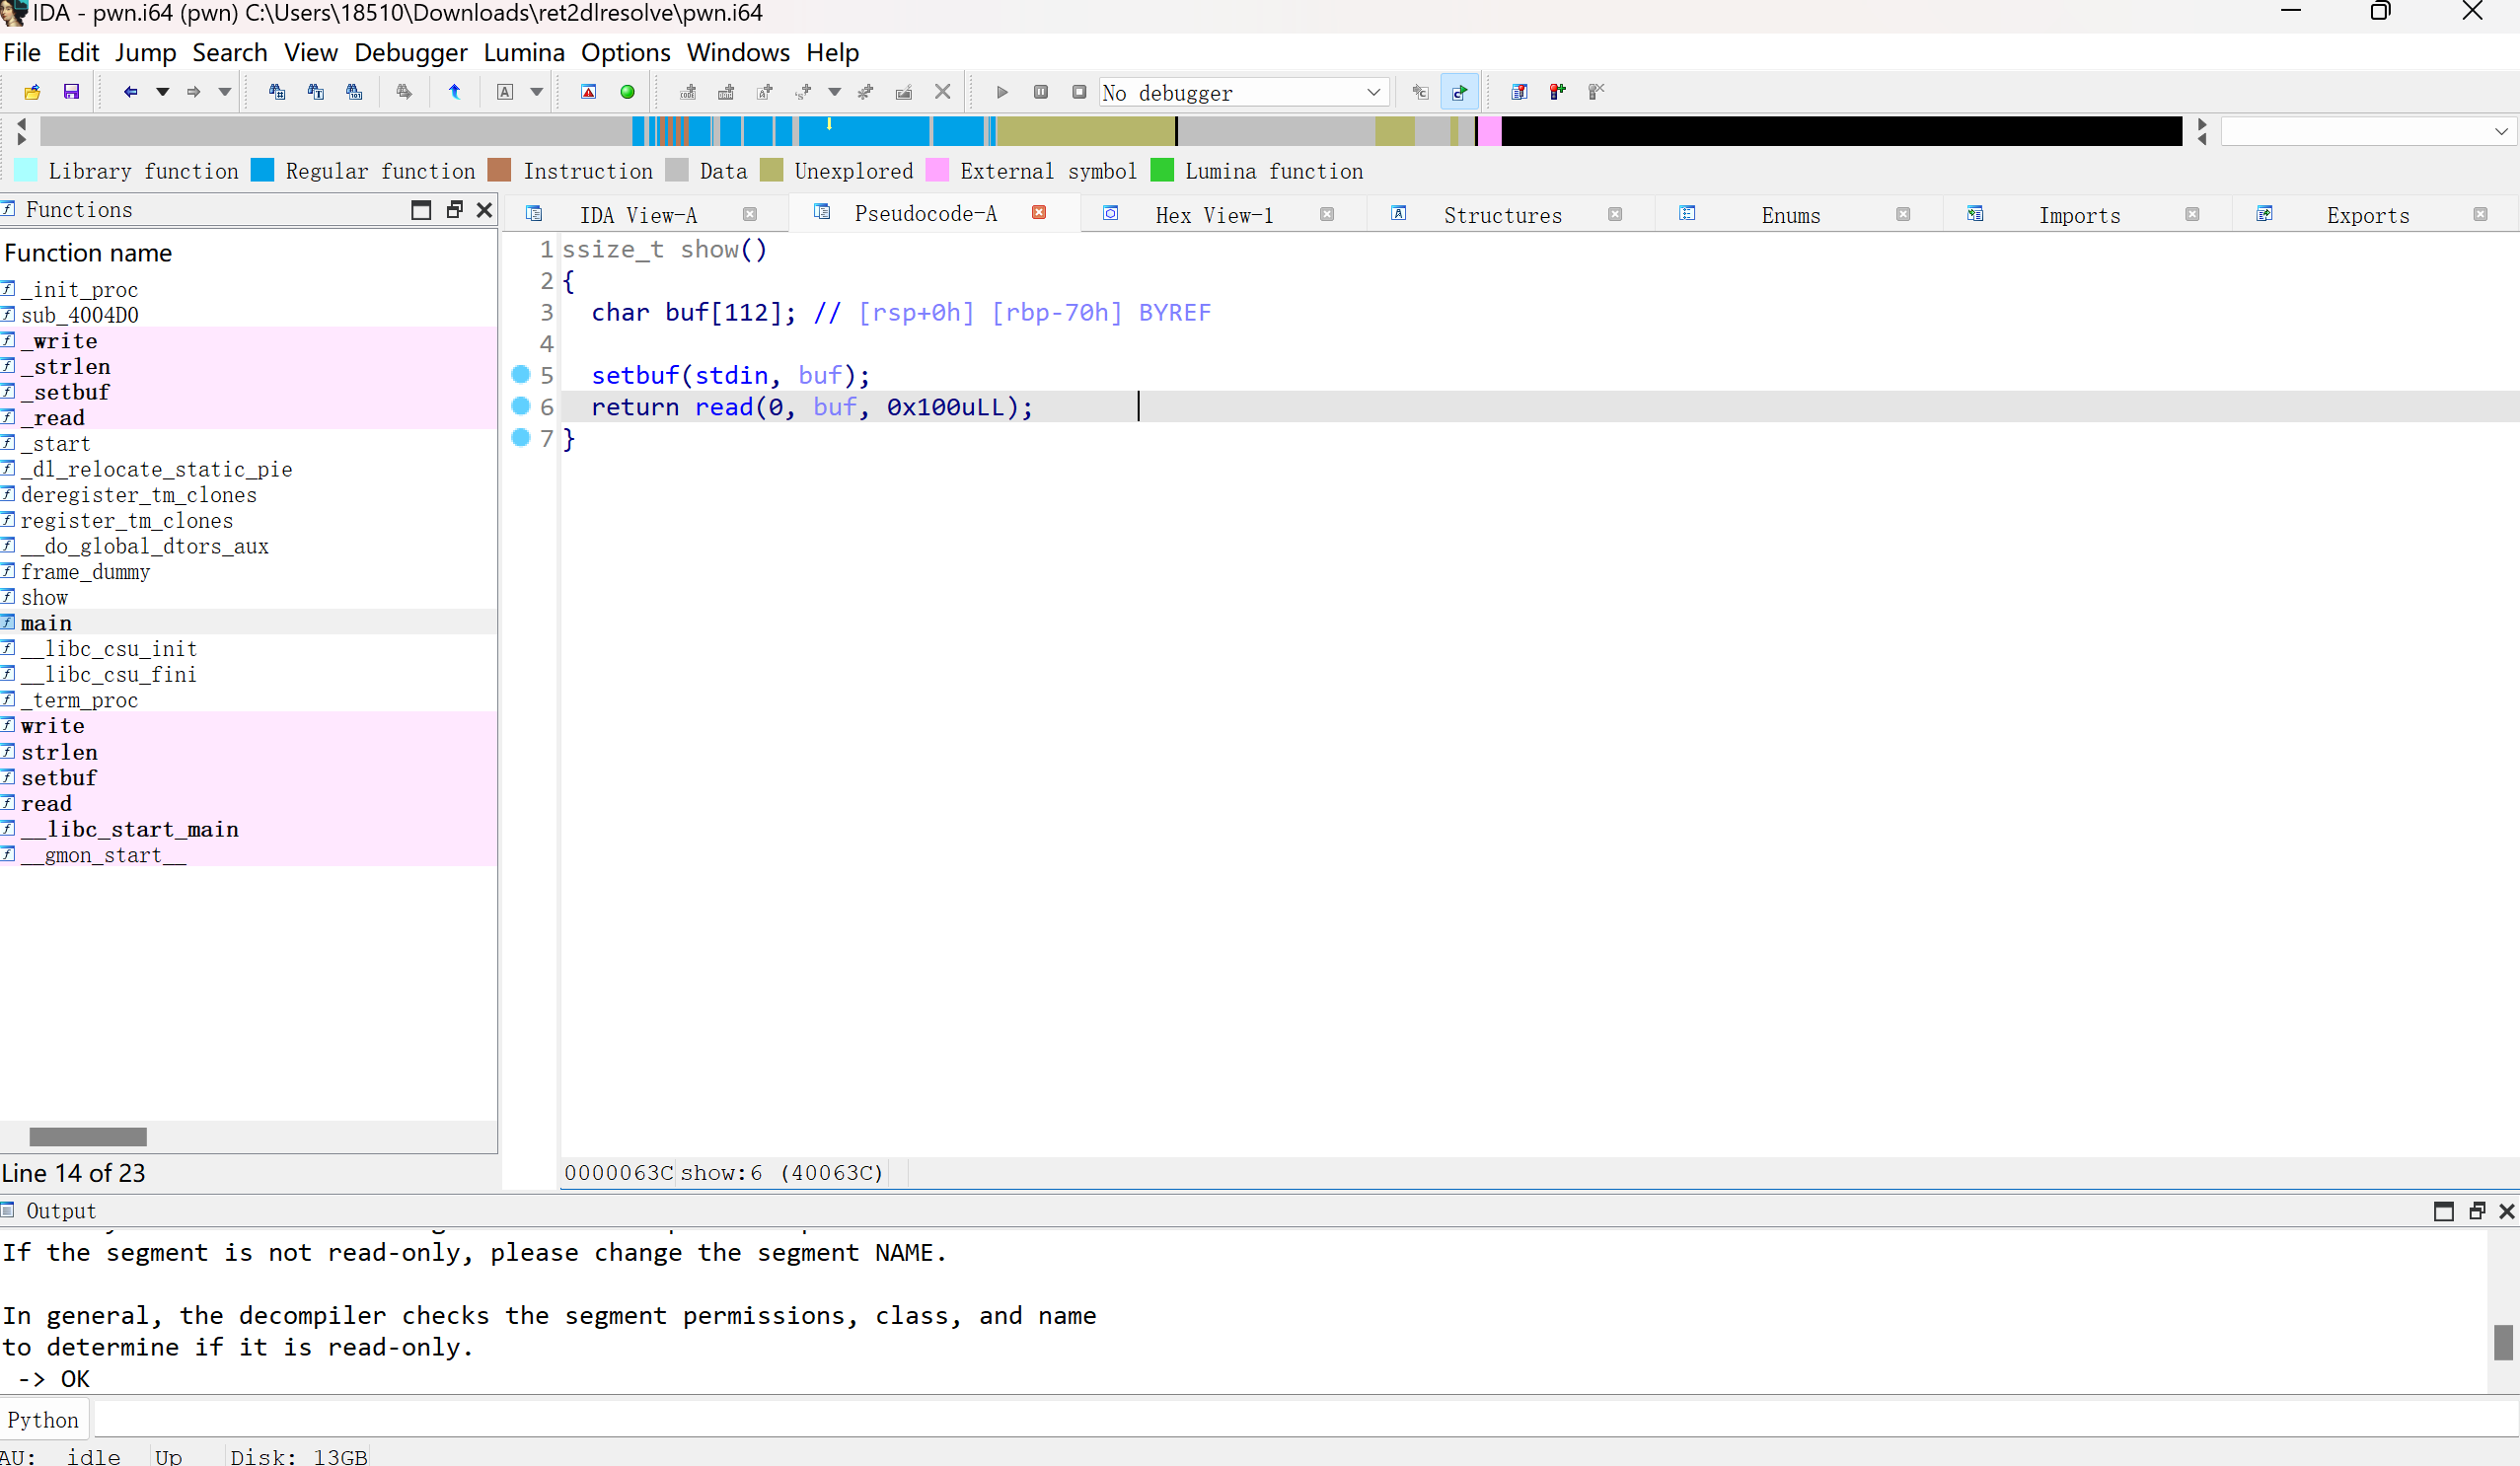
Task: Select the show function in Functions list
Action: pyautogui.click(x=248, y=597)
